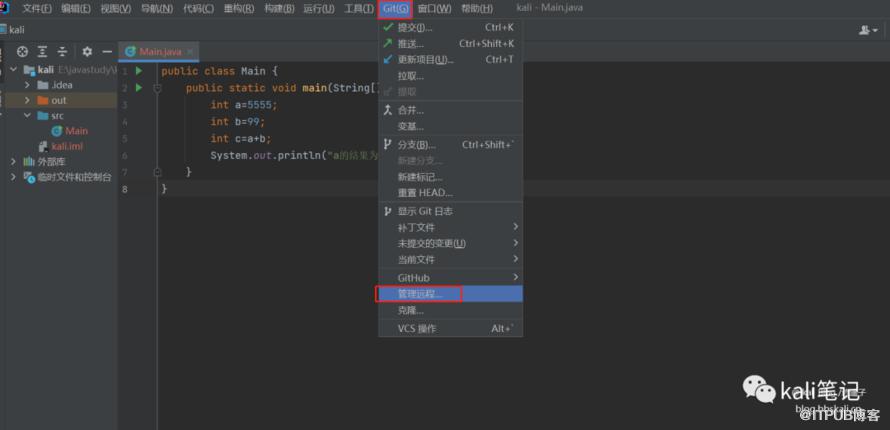Expand the 临时文件和控制台 node
Viewport: 890px width, 430px height.
pos(13,177)
